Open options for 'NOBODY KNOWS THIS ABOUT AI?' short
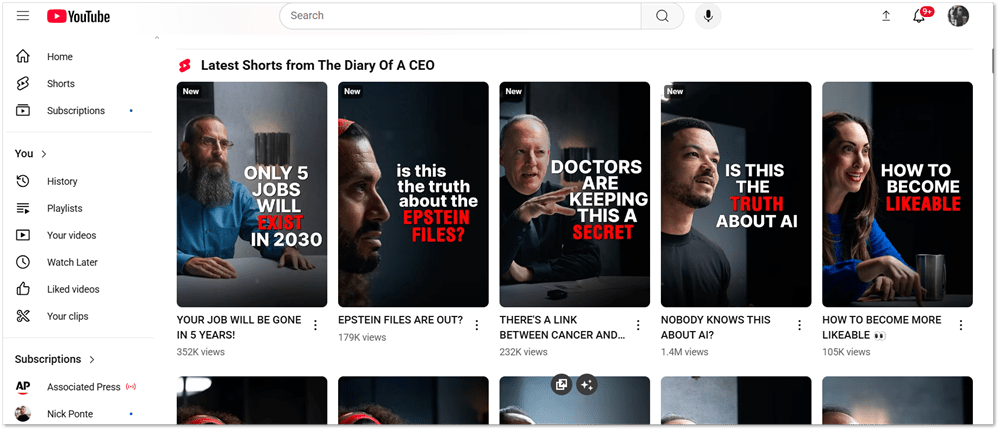 point(799,325)
